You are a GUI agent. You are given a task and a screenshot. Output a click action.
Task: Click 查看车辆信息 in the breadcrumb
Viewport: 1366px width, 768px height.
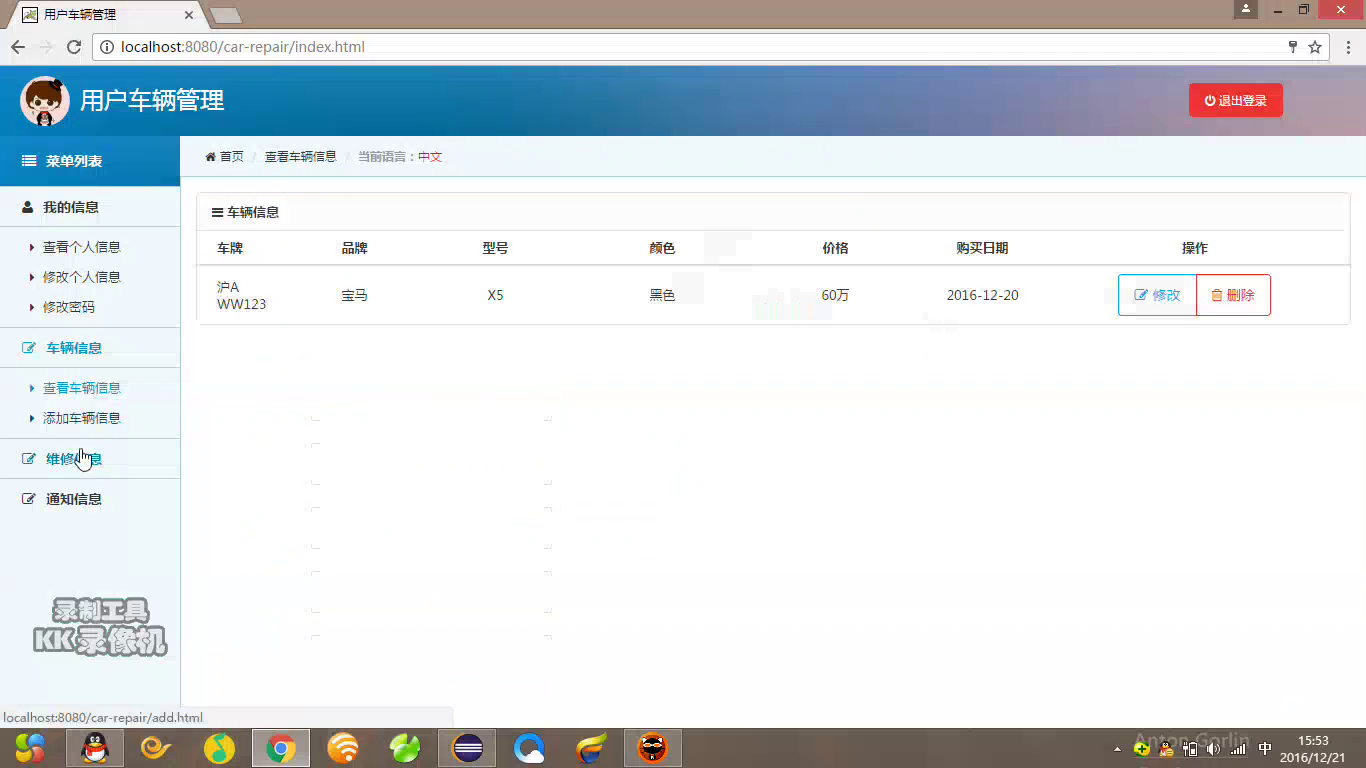pos(300,157)
